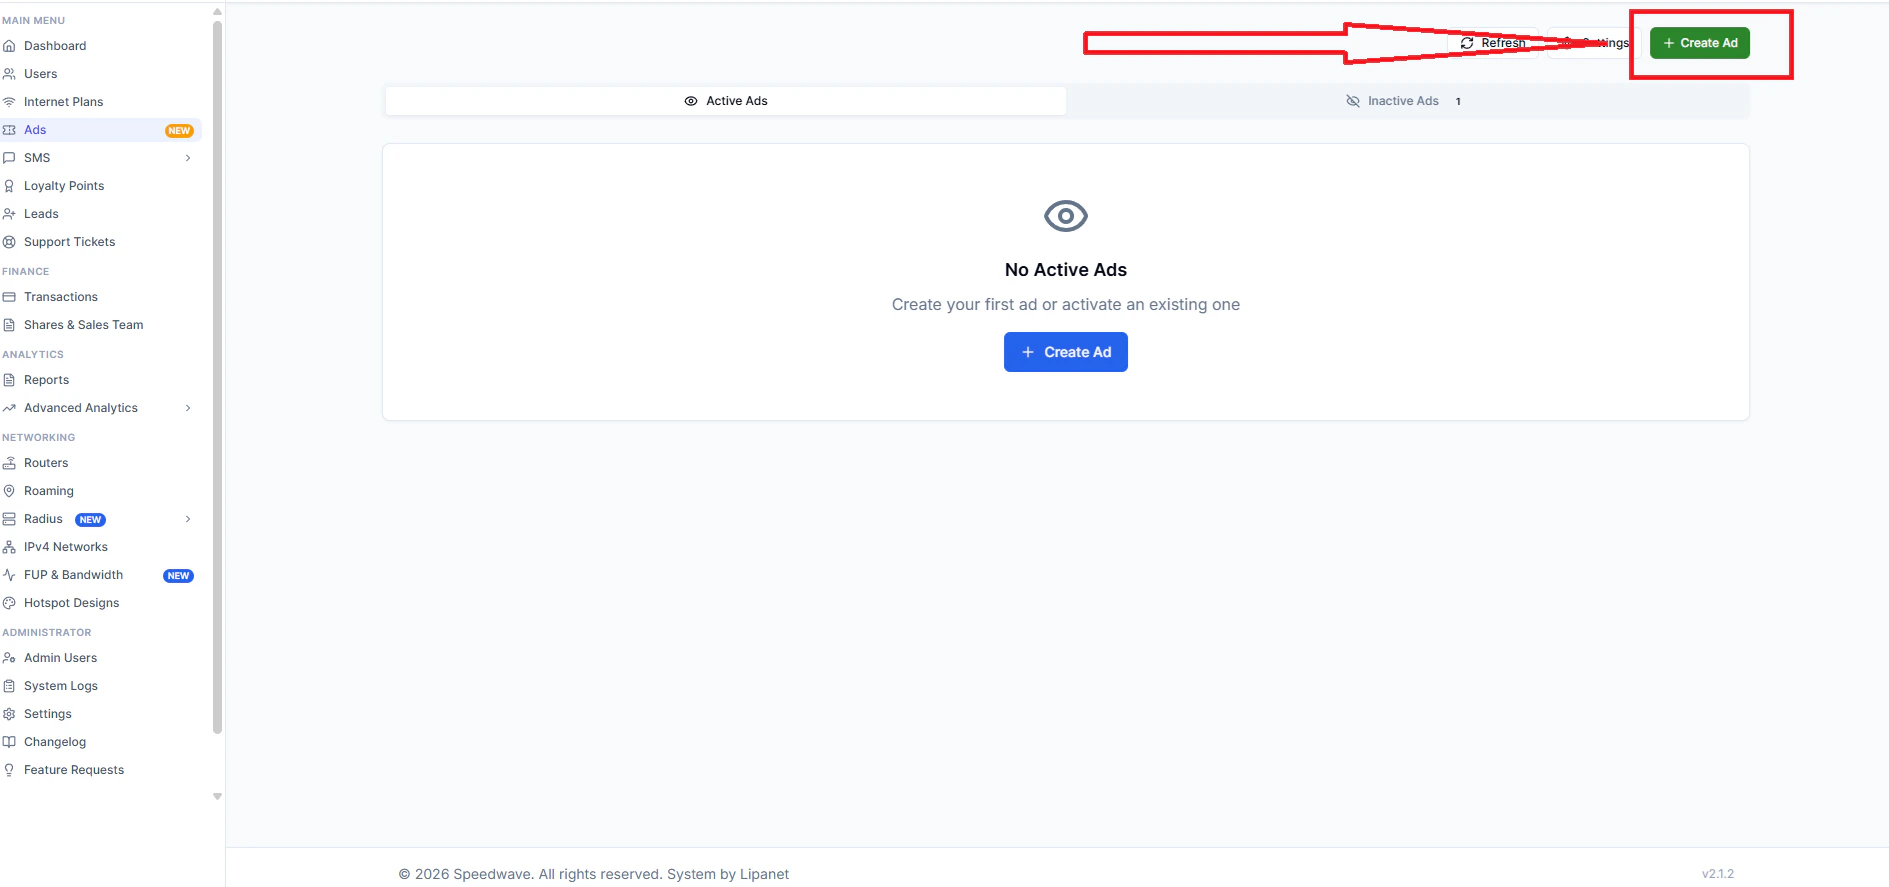Click the sidebar scroll up arrow

point(217,12)
